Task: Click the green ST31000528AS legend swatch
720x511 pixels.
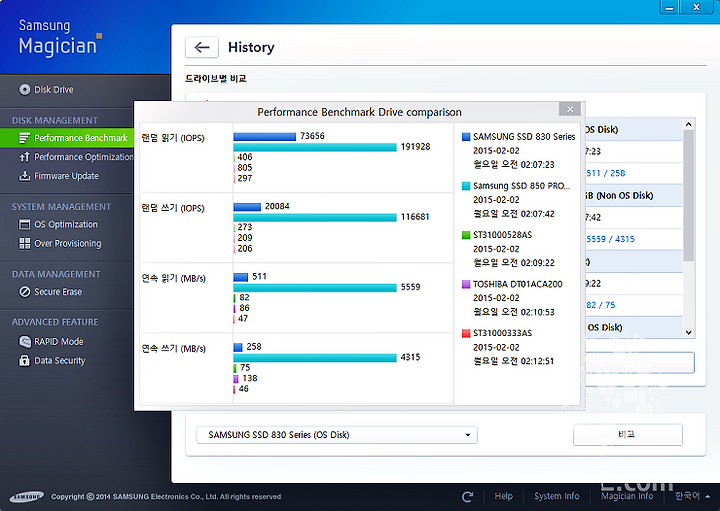Action: (466, 235)
